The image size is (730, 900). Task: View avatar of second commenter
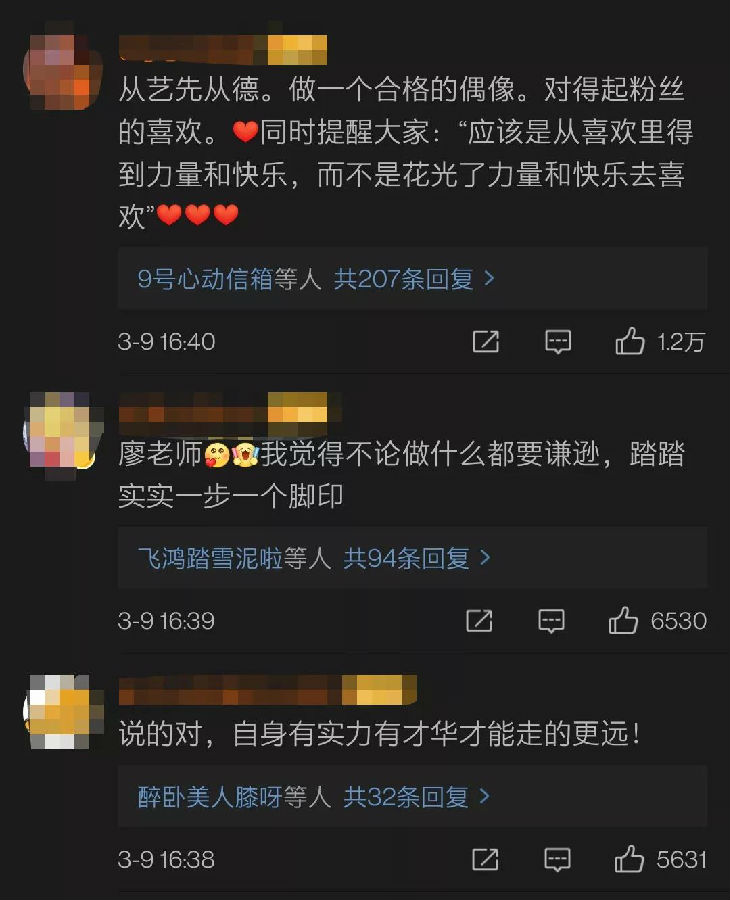tap(63, 430)
